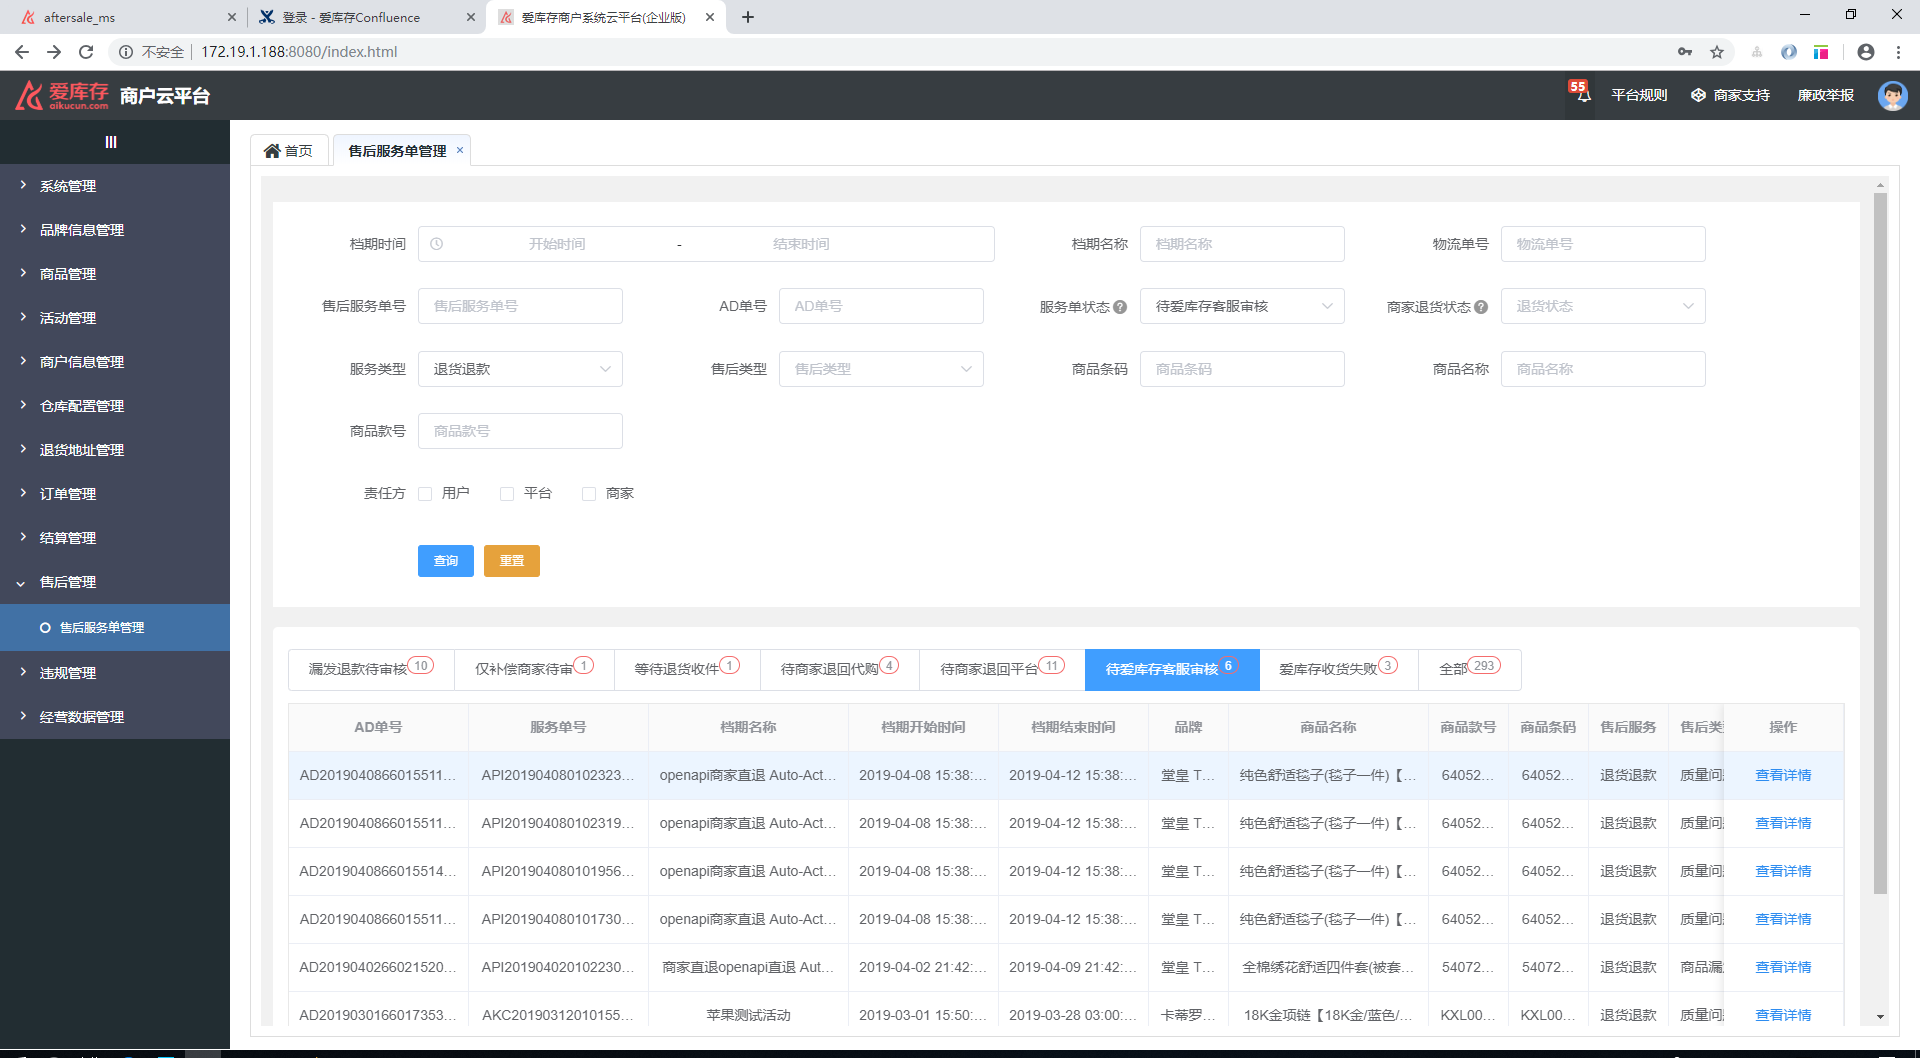The height and width of the screenshot is (1058, 1920).
Task: Collapse the sidebar with the menu toggle icon
Action: tap(111, 142)
